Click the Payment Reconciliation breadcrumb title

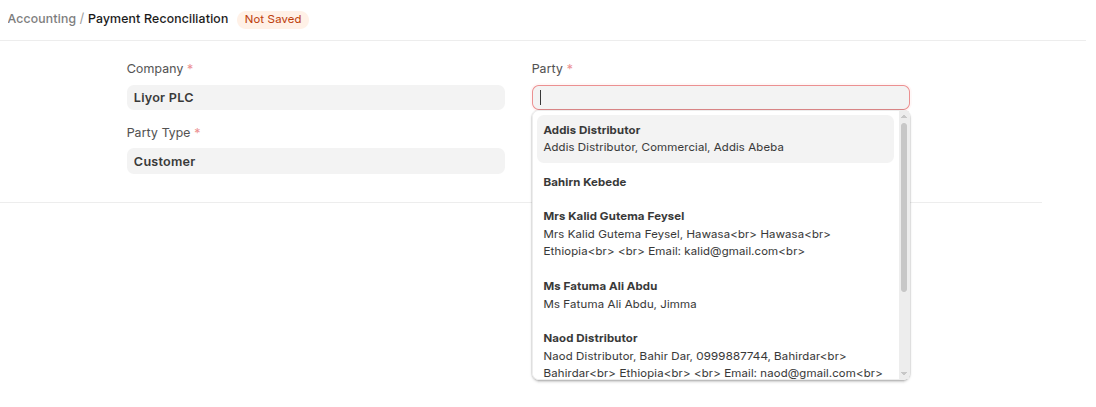coord(158,19)
